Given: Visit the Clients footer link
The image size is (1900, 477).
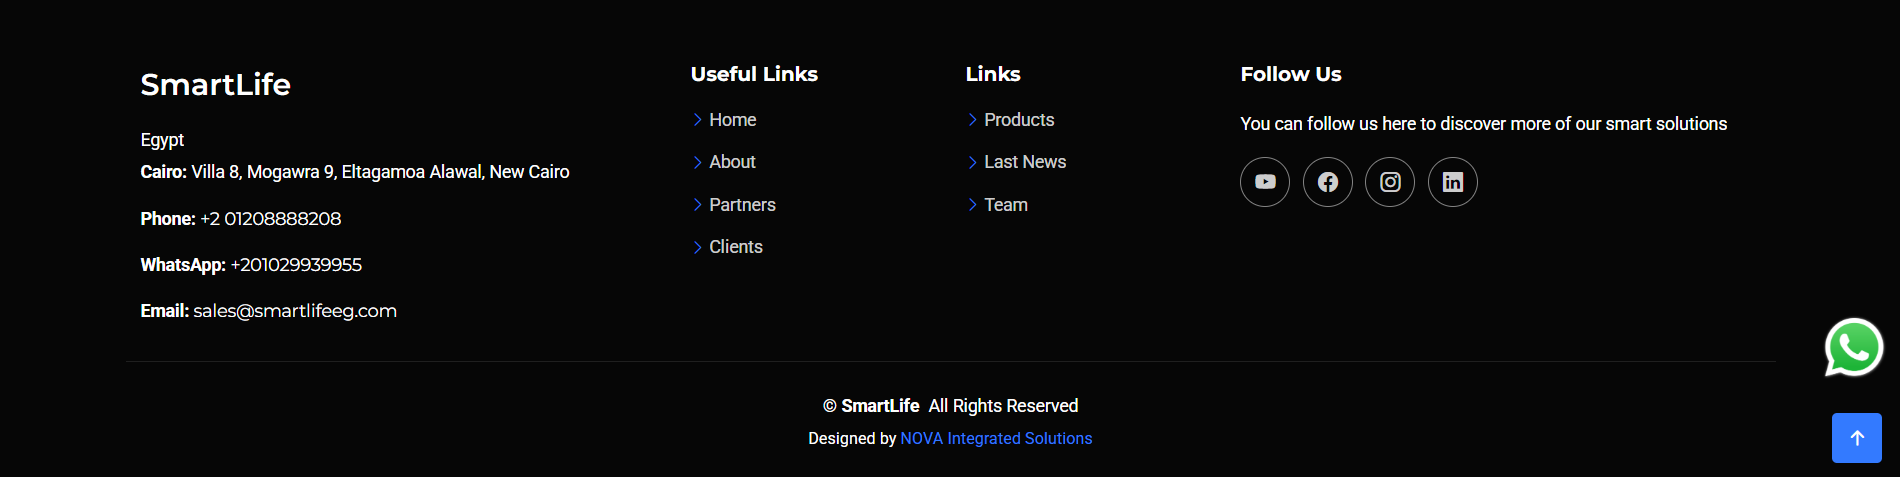Looking at the screenshot, I should (x=735, y=247).
